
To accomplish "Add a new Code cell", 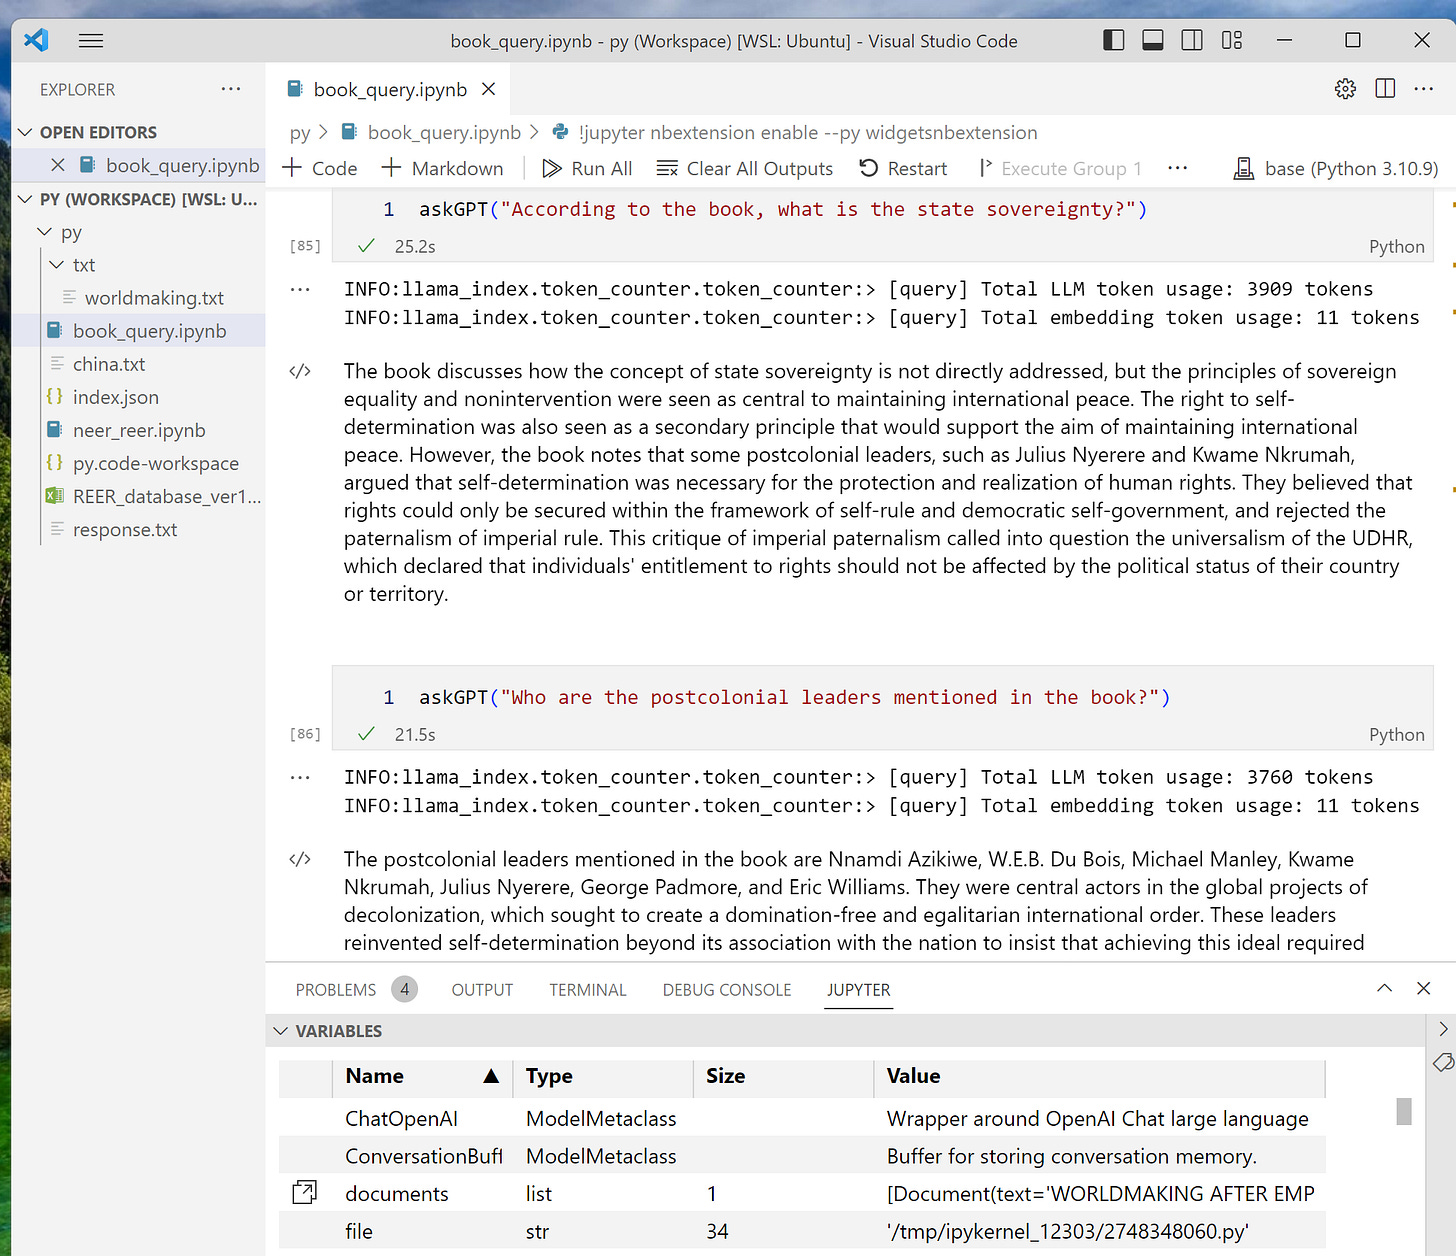I will (x=320, y=168).
